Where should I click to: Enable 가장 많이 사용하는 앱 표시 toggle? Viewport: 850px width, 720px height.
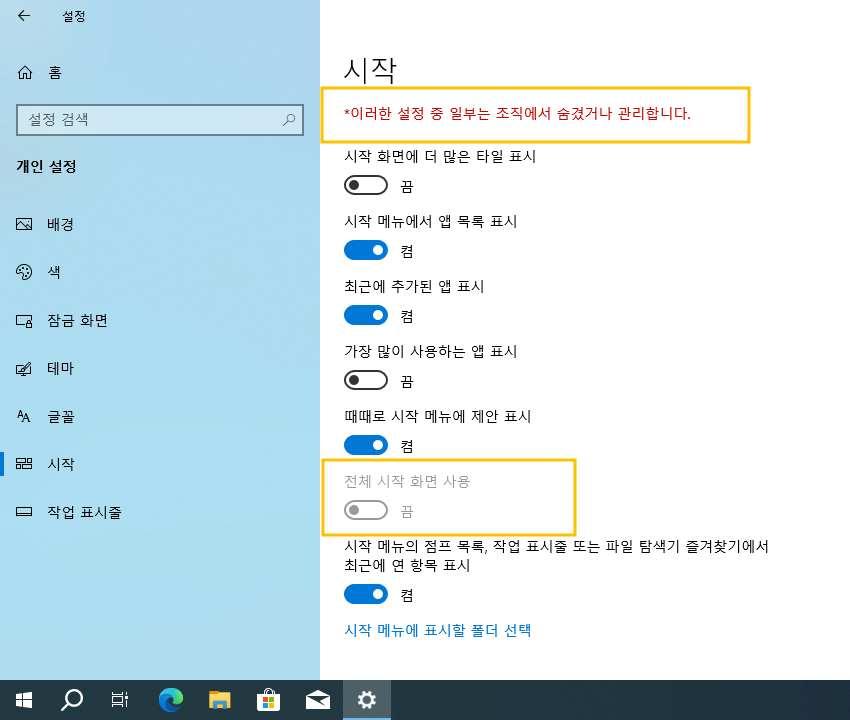[x=366, y=381]
